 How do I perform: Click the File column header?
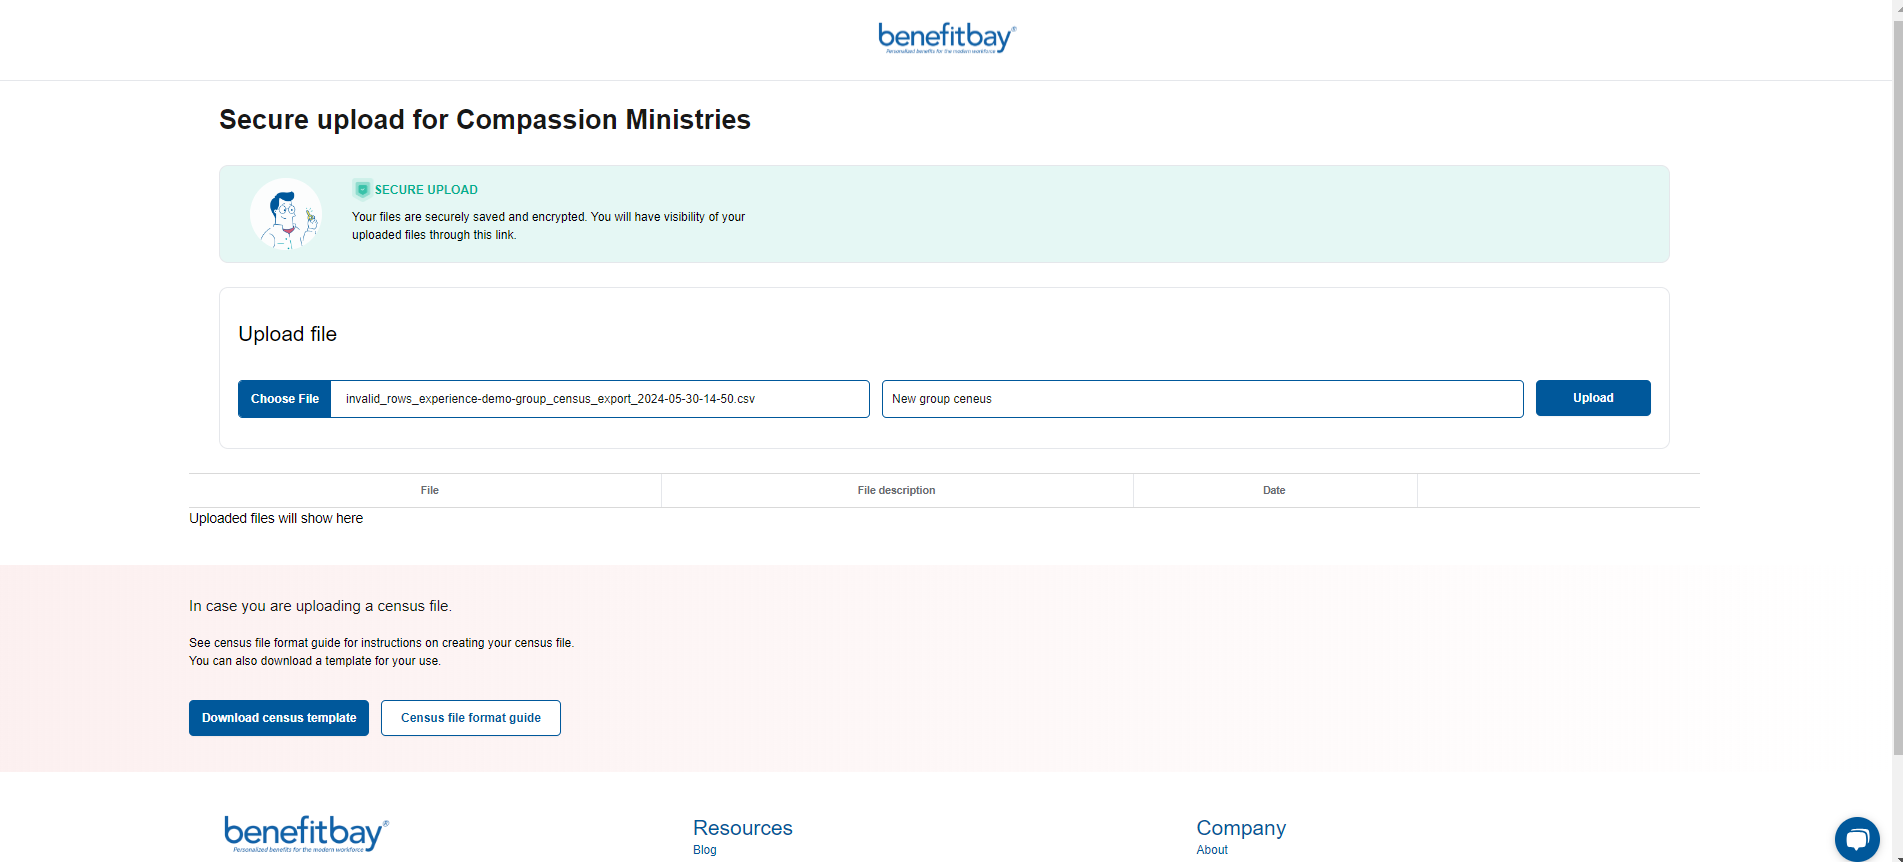coord(430,490)
